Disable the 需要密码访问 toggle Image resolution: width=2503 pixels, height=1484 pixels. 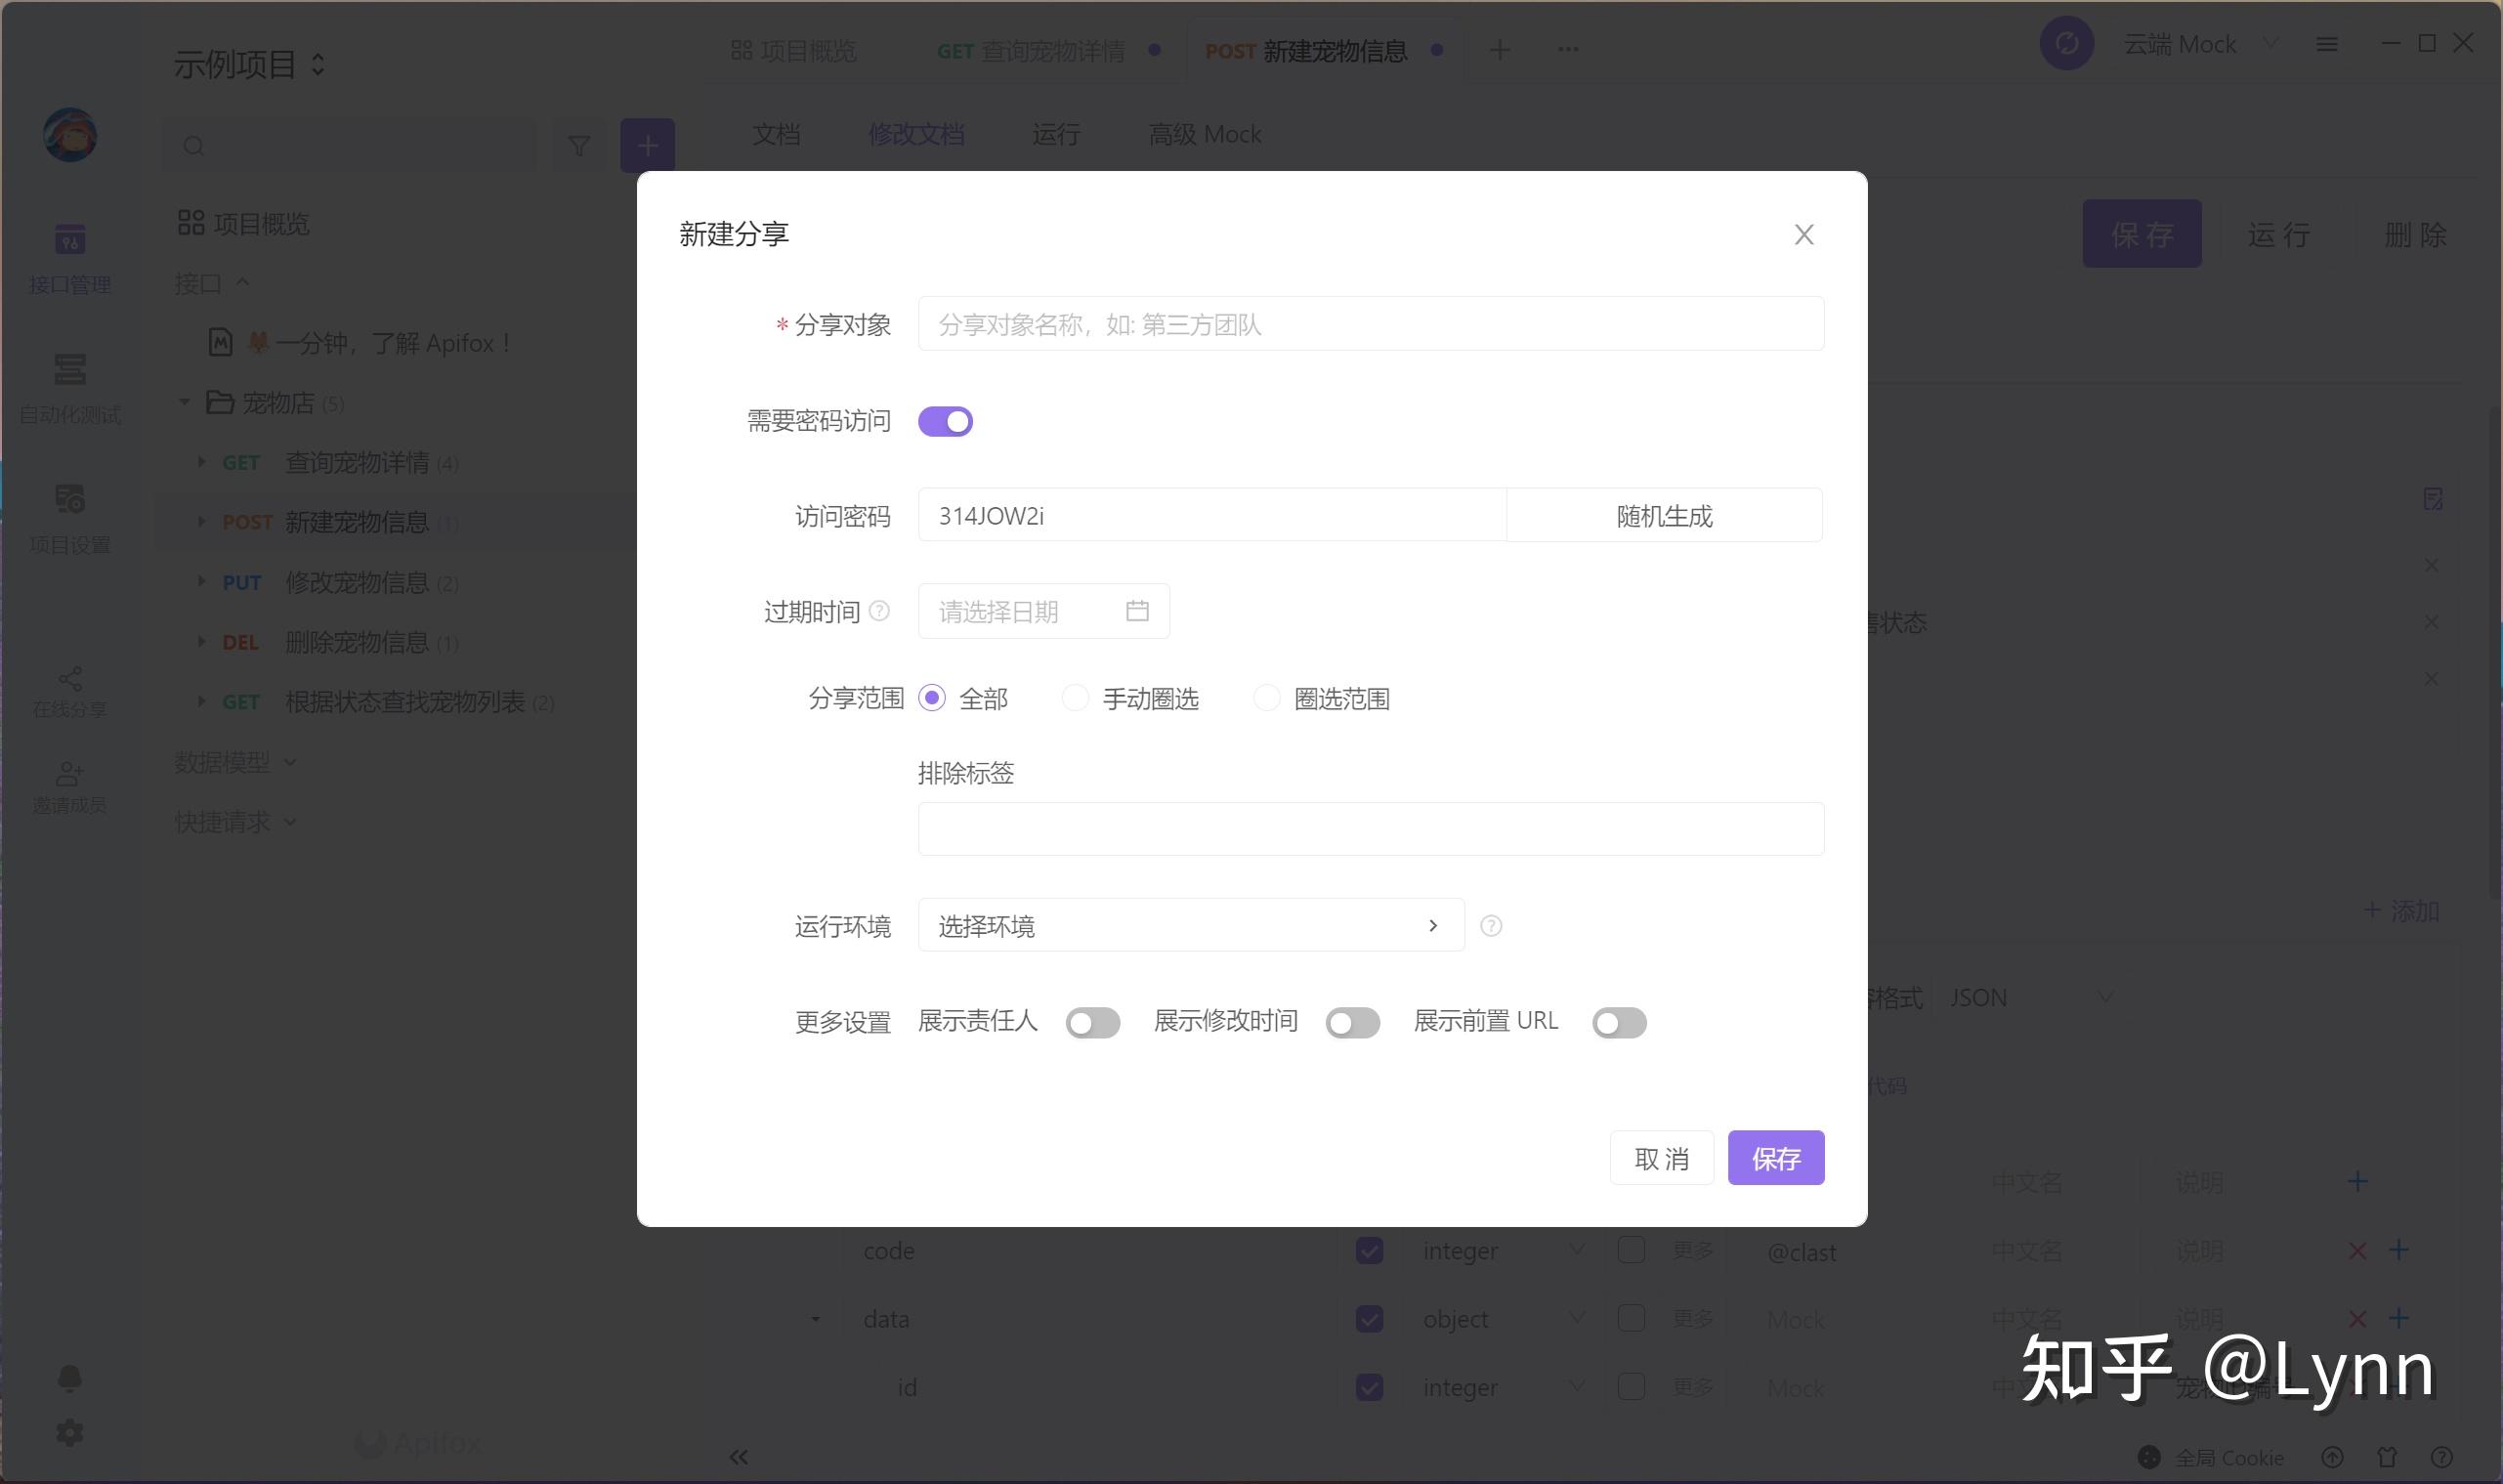pyautogui.click(x=945, y=421)
